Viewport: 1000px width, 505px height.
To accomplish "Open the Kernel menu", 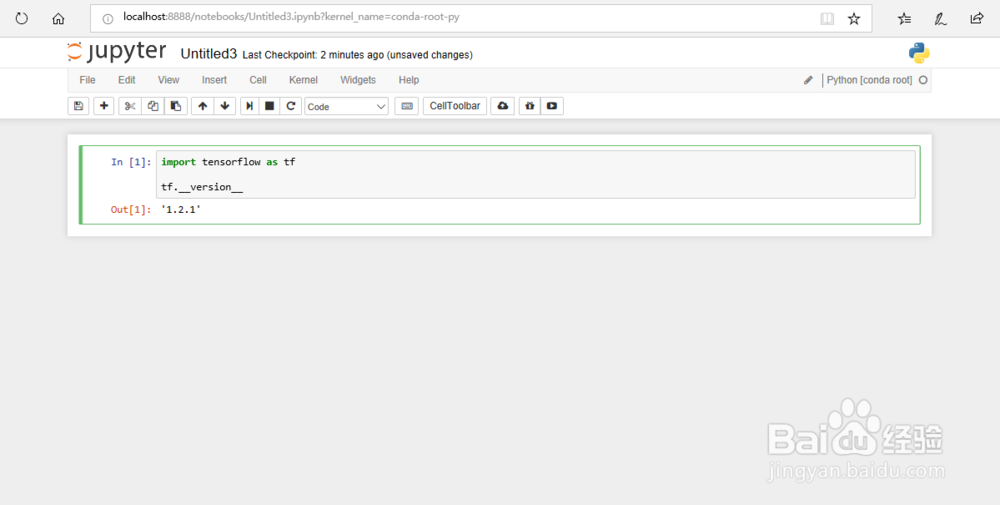I will pos(303,80).
